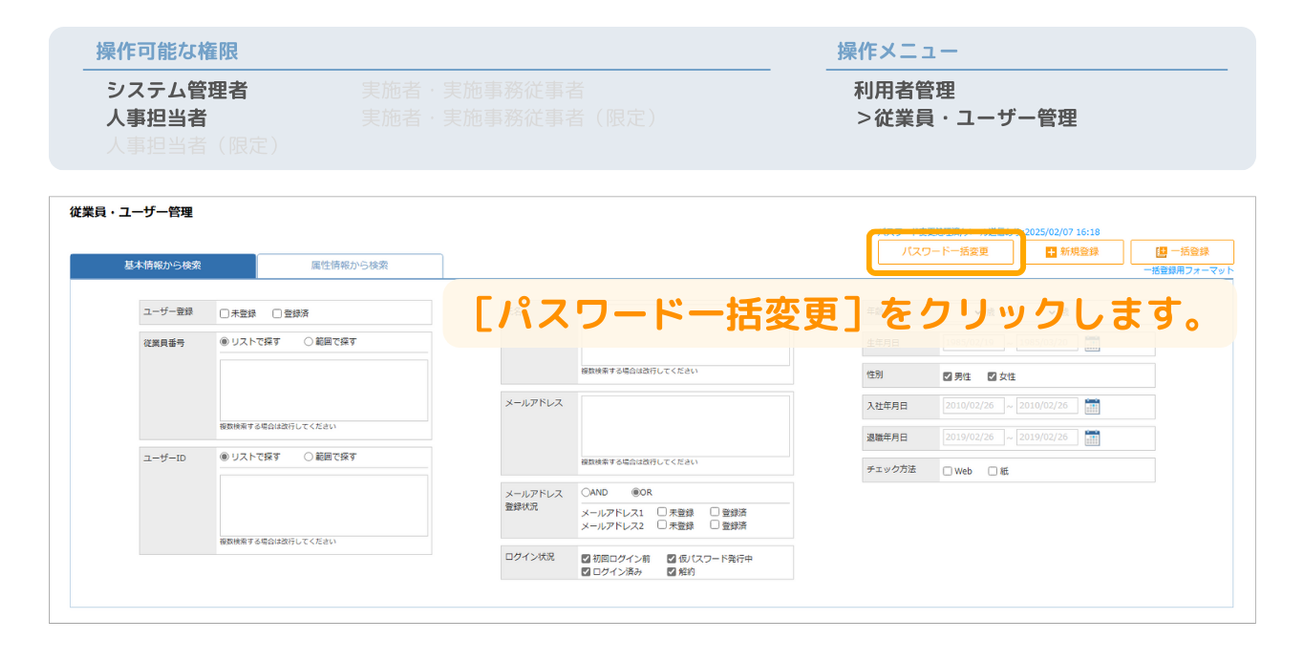The height and width of the screenshot is (646, 1305).
Task: Check 登録済 under ユーザー登録
Action: point(278,313)
